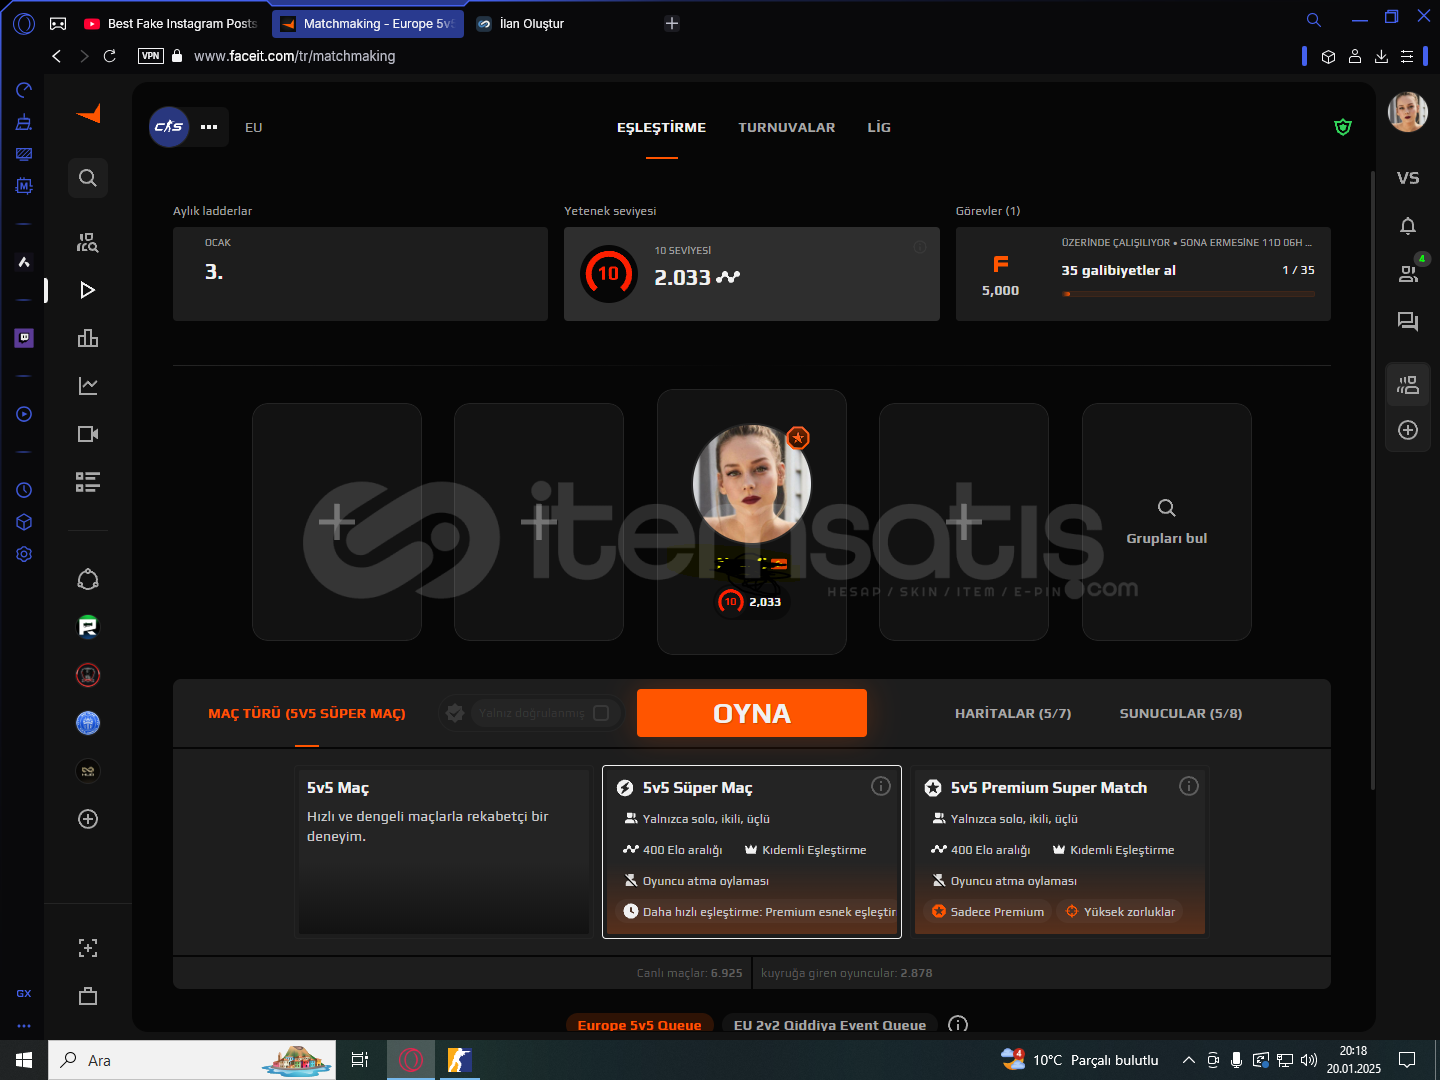Open the party finder icon in FACEIT sidebar

[x=88, y=242]
